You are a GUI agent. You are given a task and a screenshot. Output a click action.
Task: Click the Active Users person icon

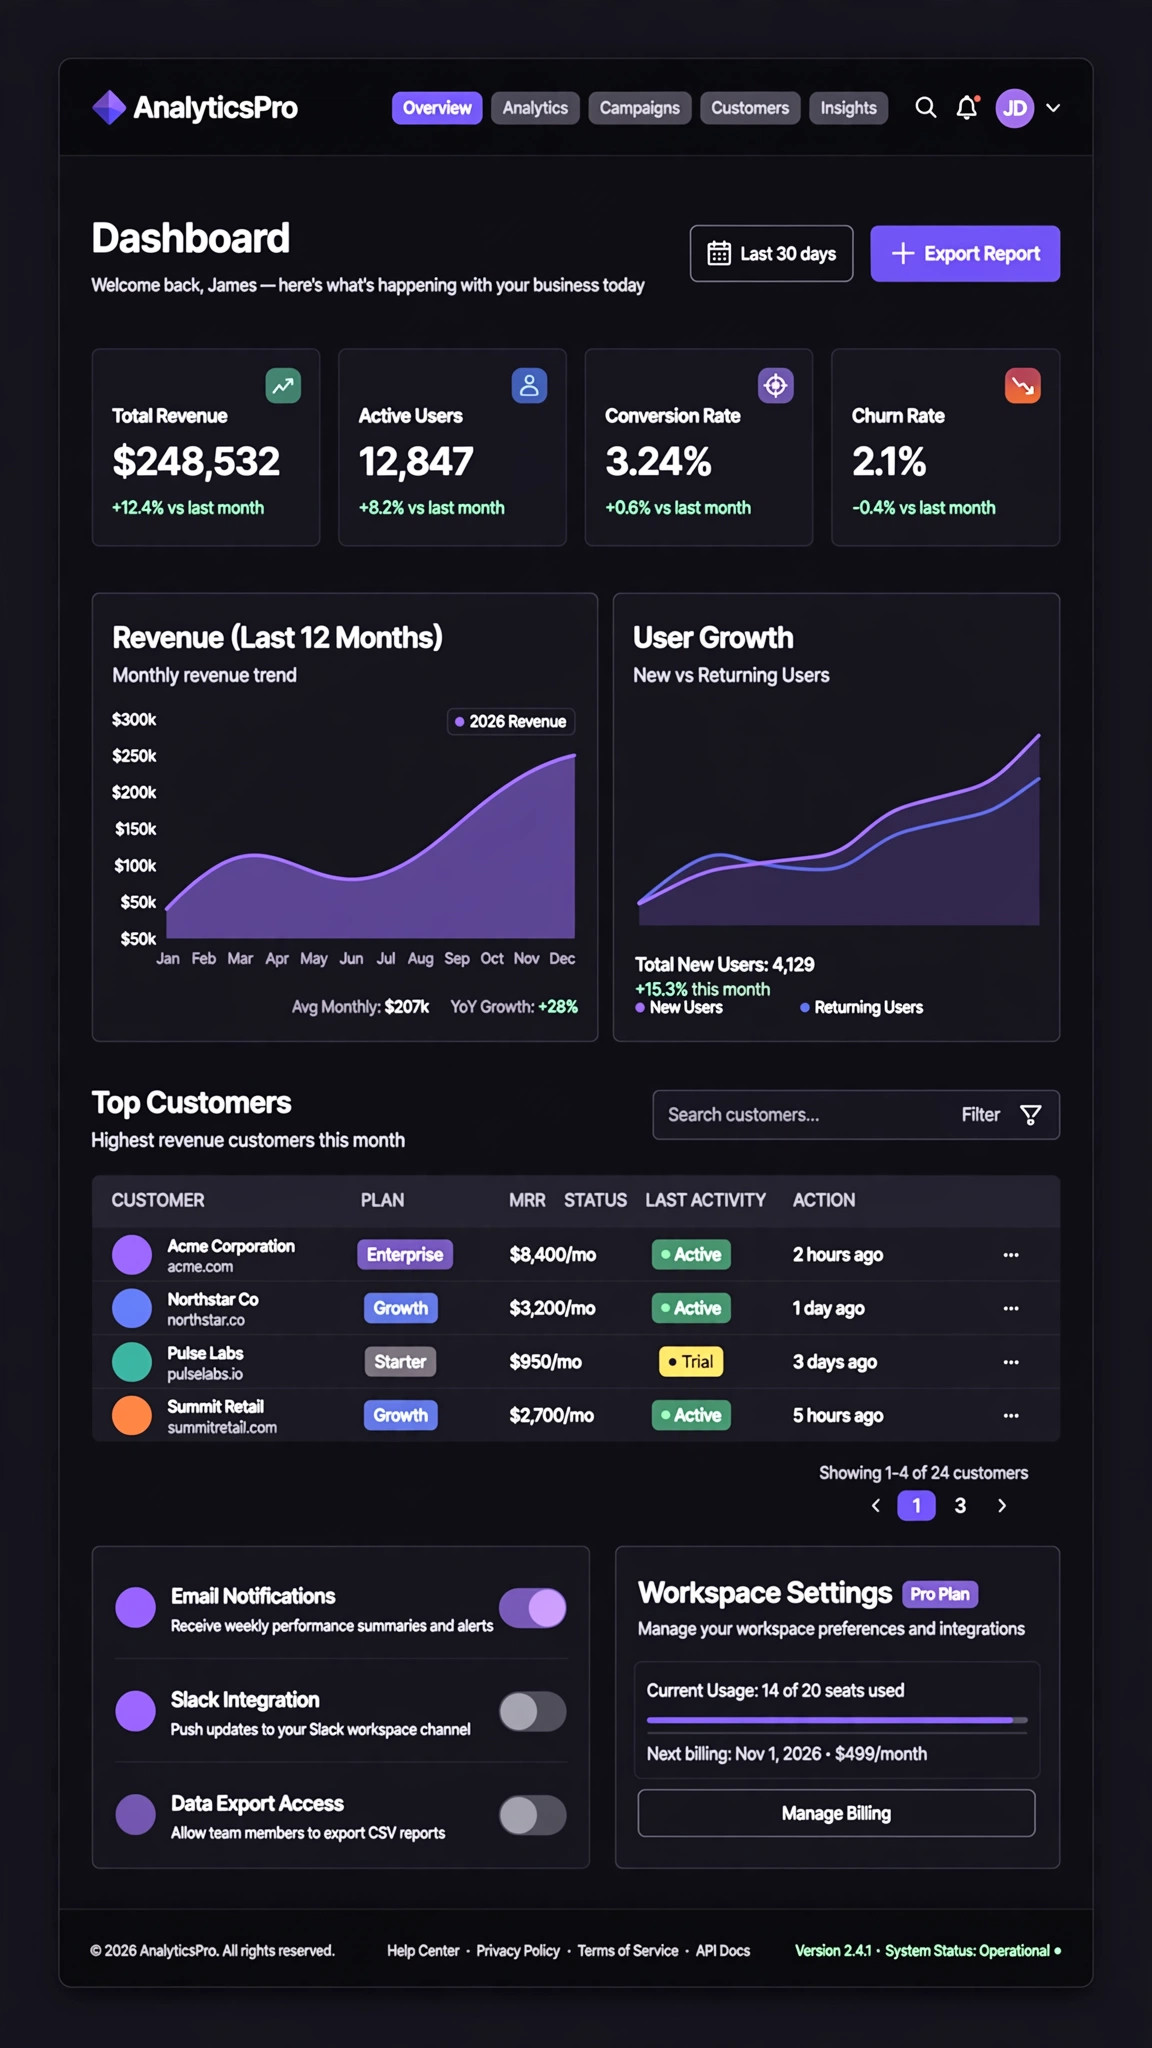click(529, 386)
